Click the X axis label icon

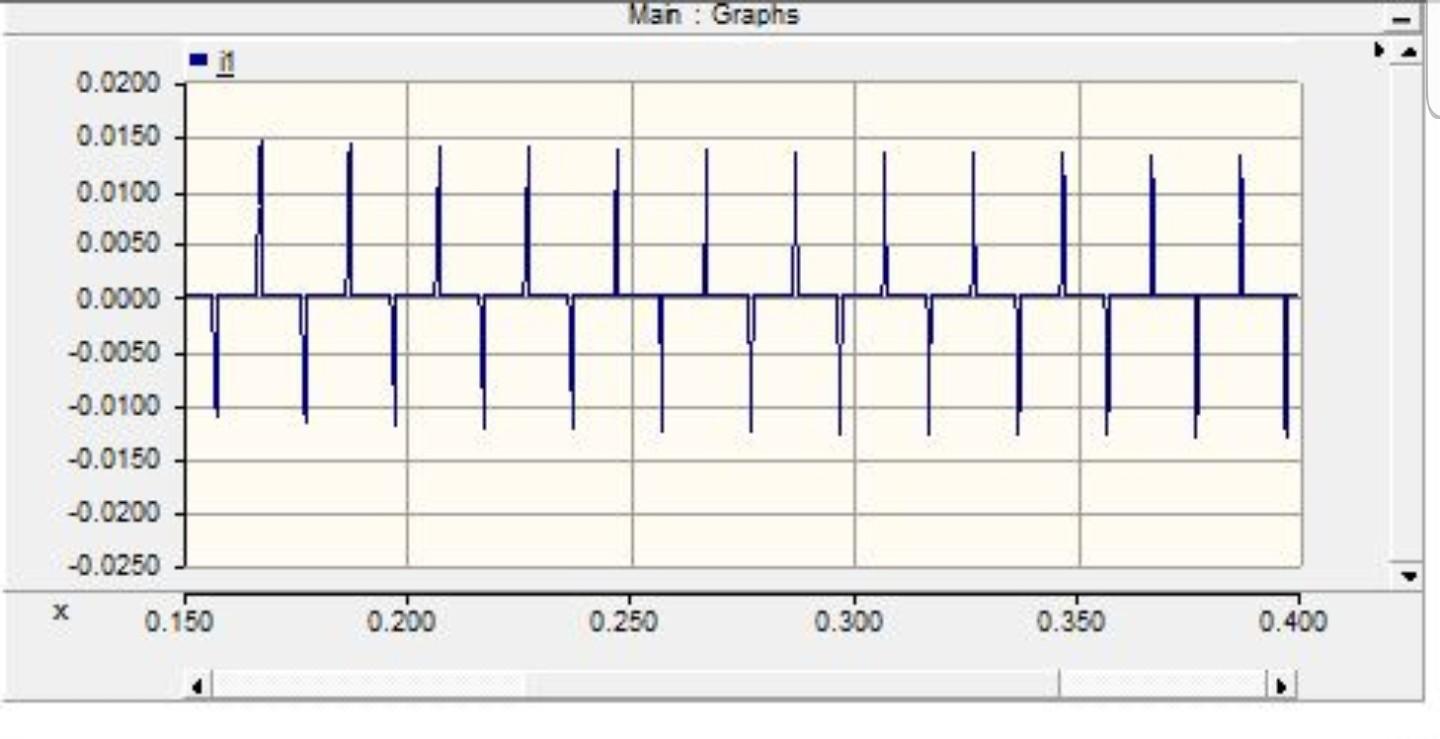60,610
